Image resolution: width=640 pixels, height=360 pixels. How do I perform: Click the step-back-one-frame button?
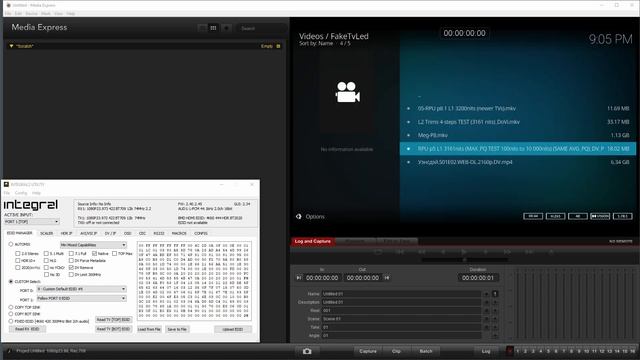(443, 252)
